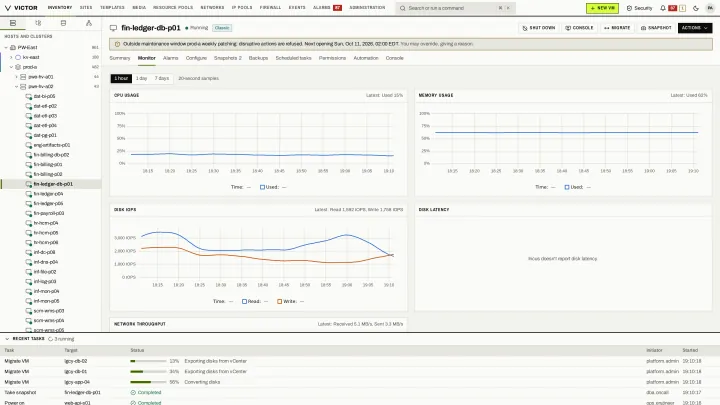This screenshot has width=720, height=405.
Task: Open the Resource Pools menu
Action: coord(173,8)
